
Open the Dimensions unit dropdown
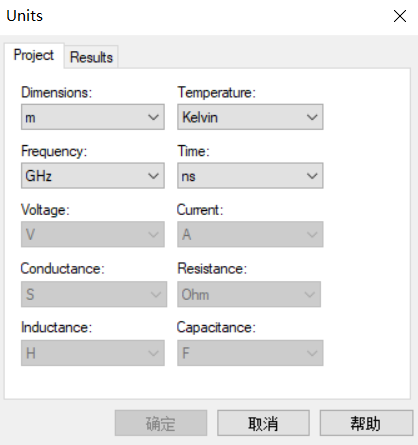click(93, 117)
